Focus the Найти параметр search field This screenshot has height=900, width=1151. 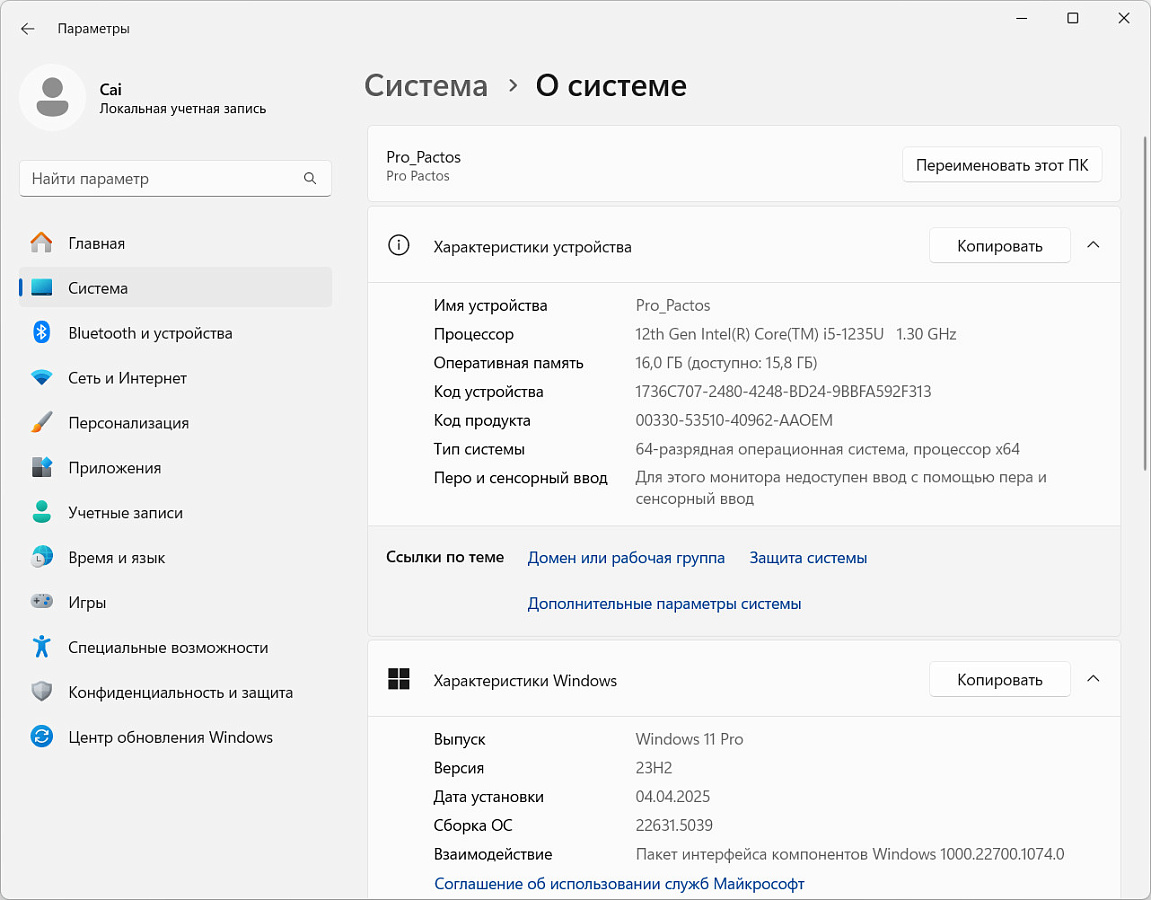point(175,178)
